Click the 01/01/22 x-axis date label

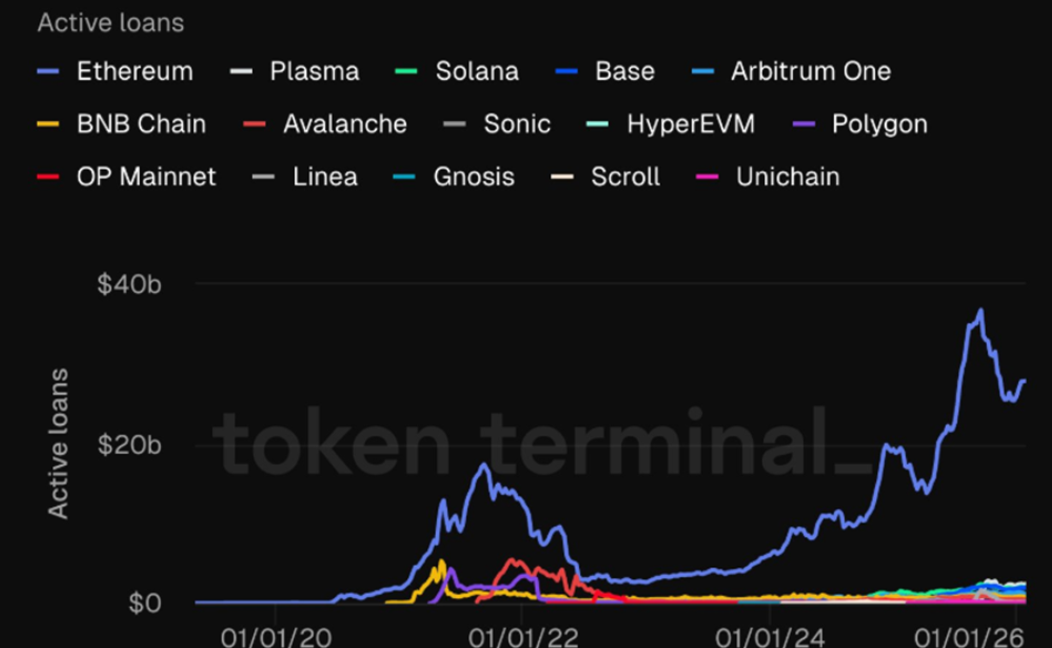[x=521, y=636]
